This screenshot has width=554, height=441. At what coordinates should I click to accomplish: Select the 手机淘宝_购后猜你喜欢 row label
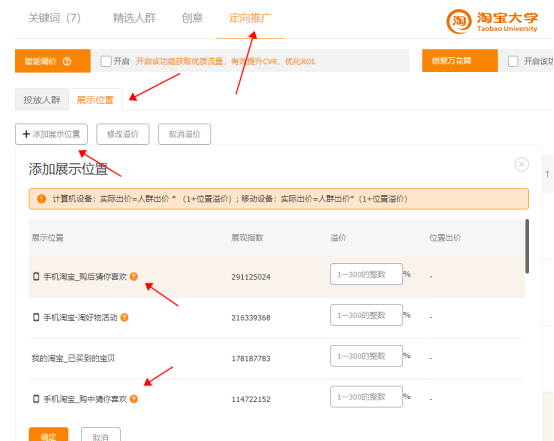(x=85, y=277)
